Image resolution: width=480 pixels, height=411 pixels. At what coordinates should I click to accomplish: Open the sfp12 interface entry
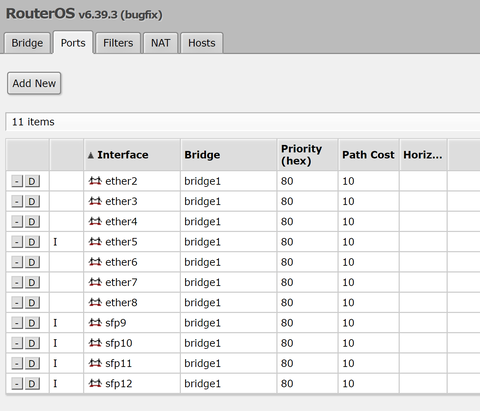point(119,384)
